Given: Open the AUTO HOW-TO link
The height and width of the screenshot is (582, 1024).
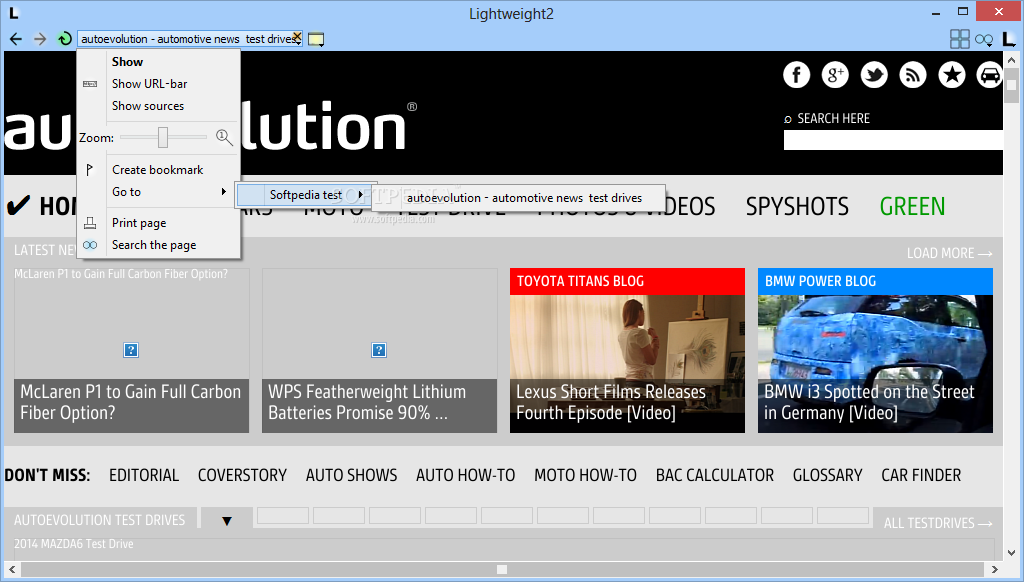Looking at the screenshot, I should pos(466,475).
